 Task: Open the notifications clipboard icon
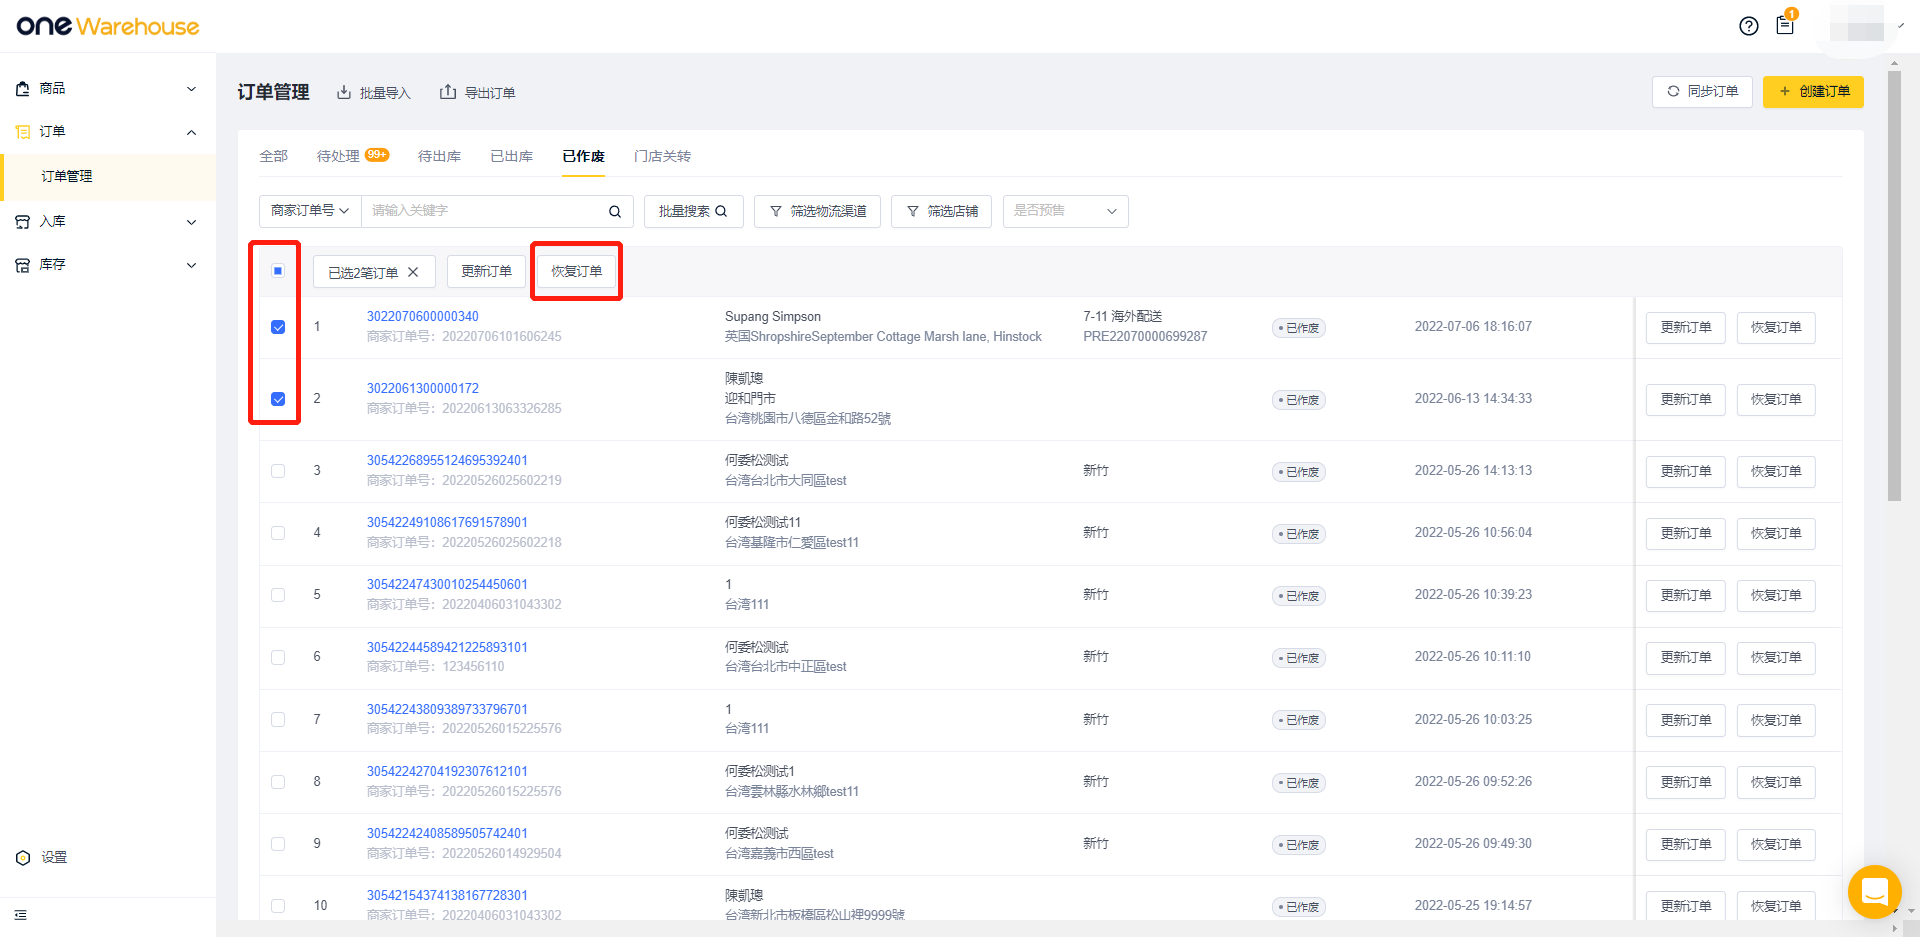[1785, 25]
